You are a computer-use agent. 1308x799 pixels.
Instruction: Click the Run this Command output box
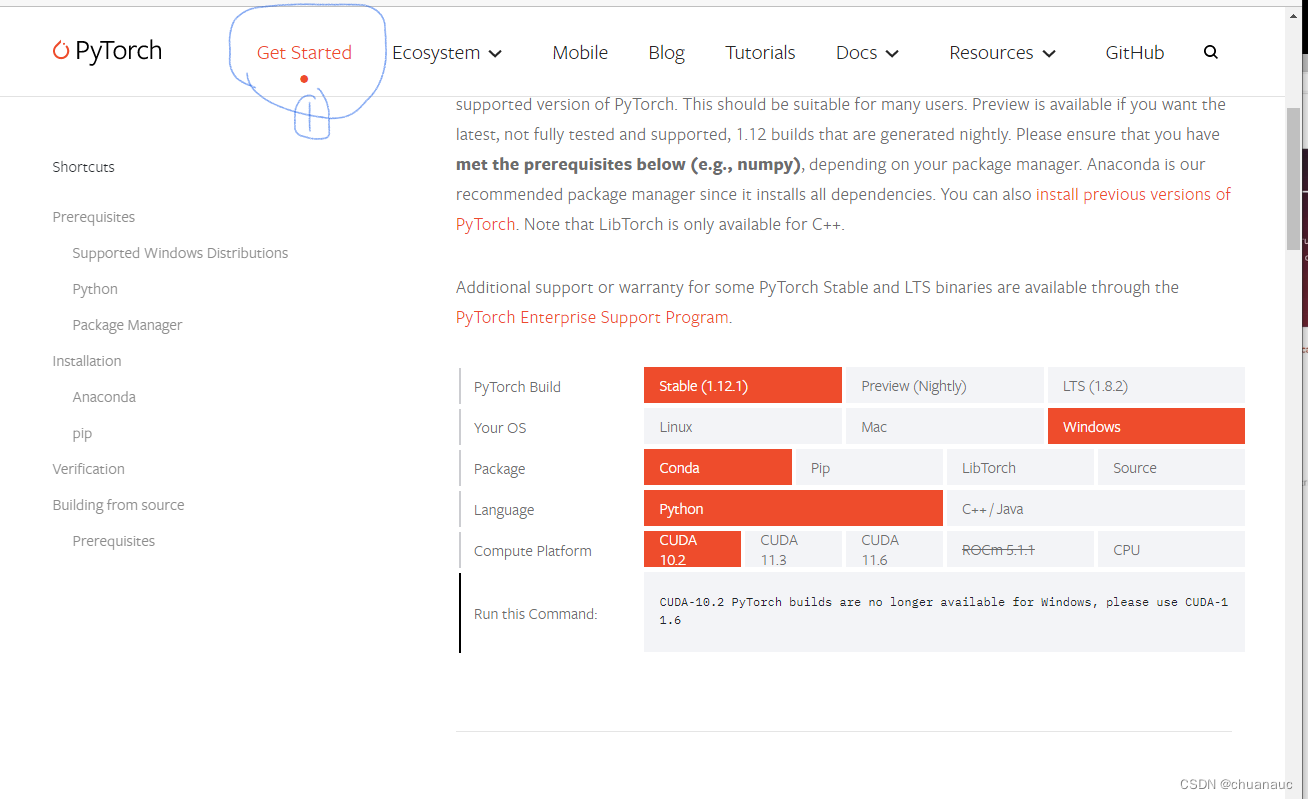(943, 612)
